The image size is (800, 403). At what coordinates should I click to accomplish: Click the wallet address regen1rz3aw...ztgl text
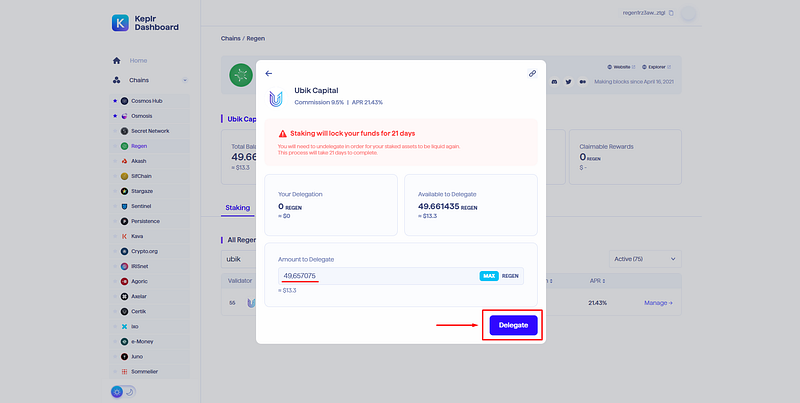coord(644,13)
